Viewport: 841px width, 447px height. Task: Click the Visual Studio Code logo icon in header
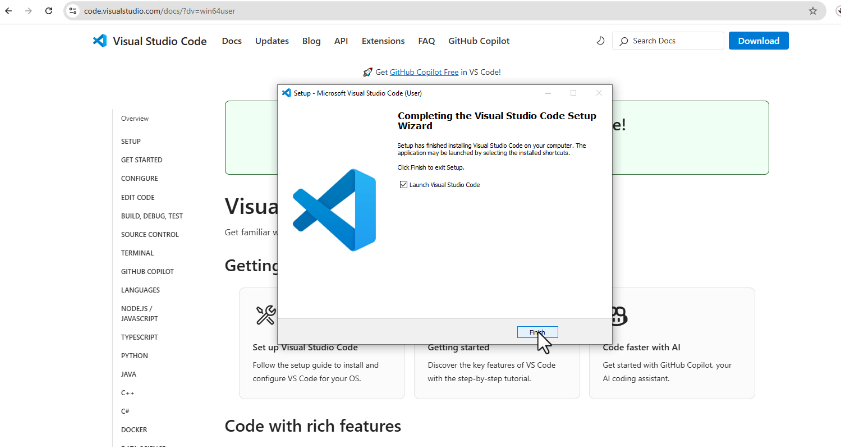[100, 41]
